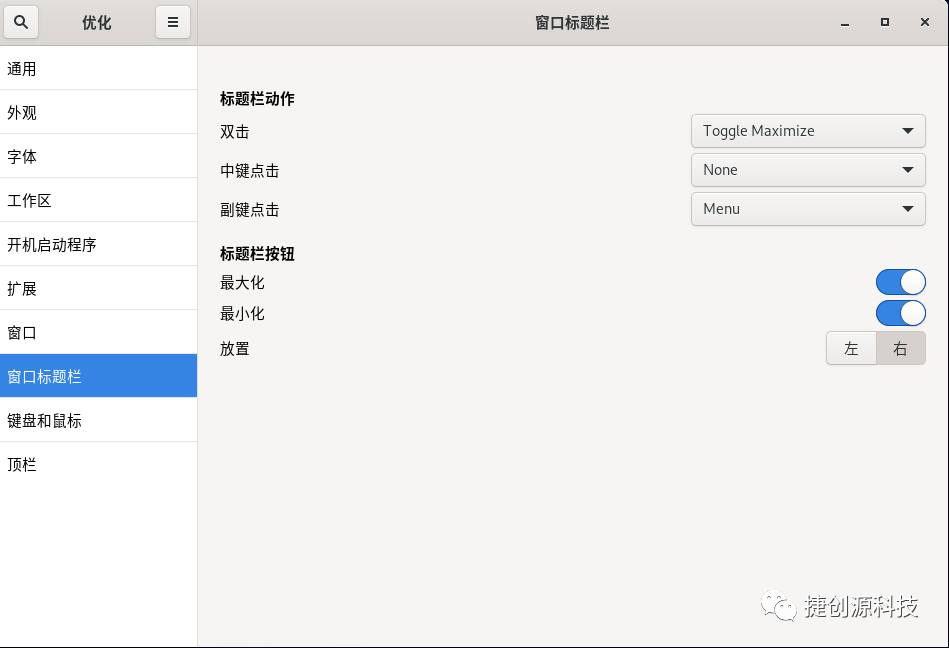
Task: Toggle the 最大化 titlebar button switch
Action: [901, 282]
